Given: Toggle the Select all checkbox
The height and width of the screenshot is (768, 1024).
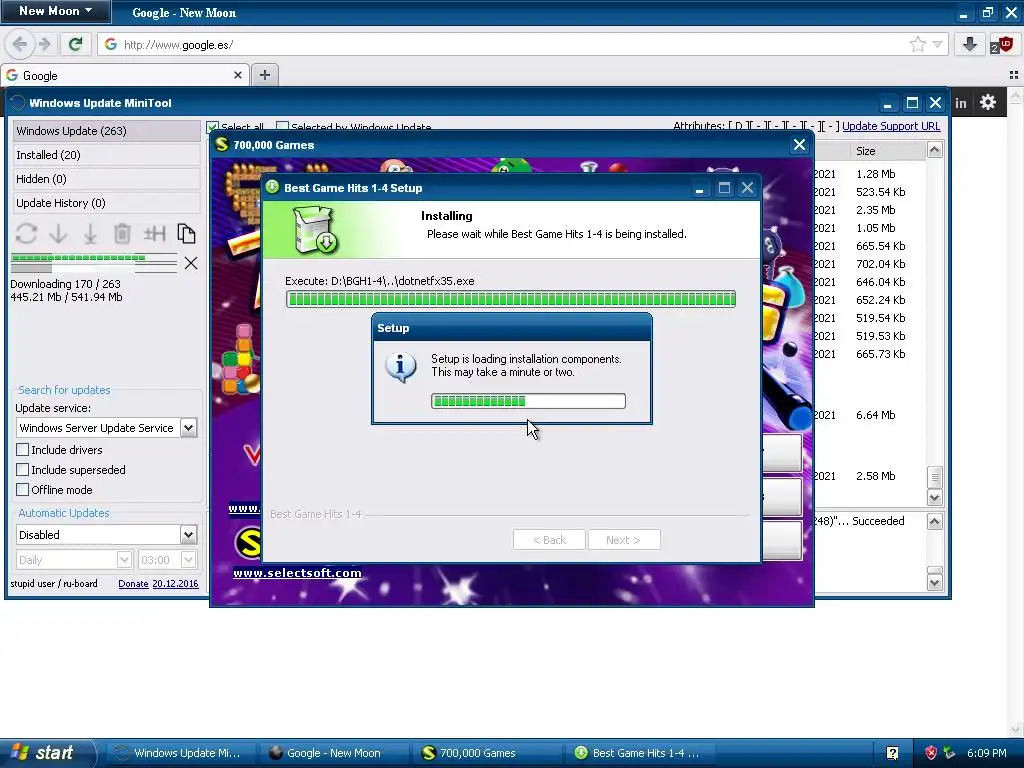Looking at the screenshot, I should click(x=212, y=127).
